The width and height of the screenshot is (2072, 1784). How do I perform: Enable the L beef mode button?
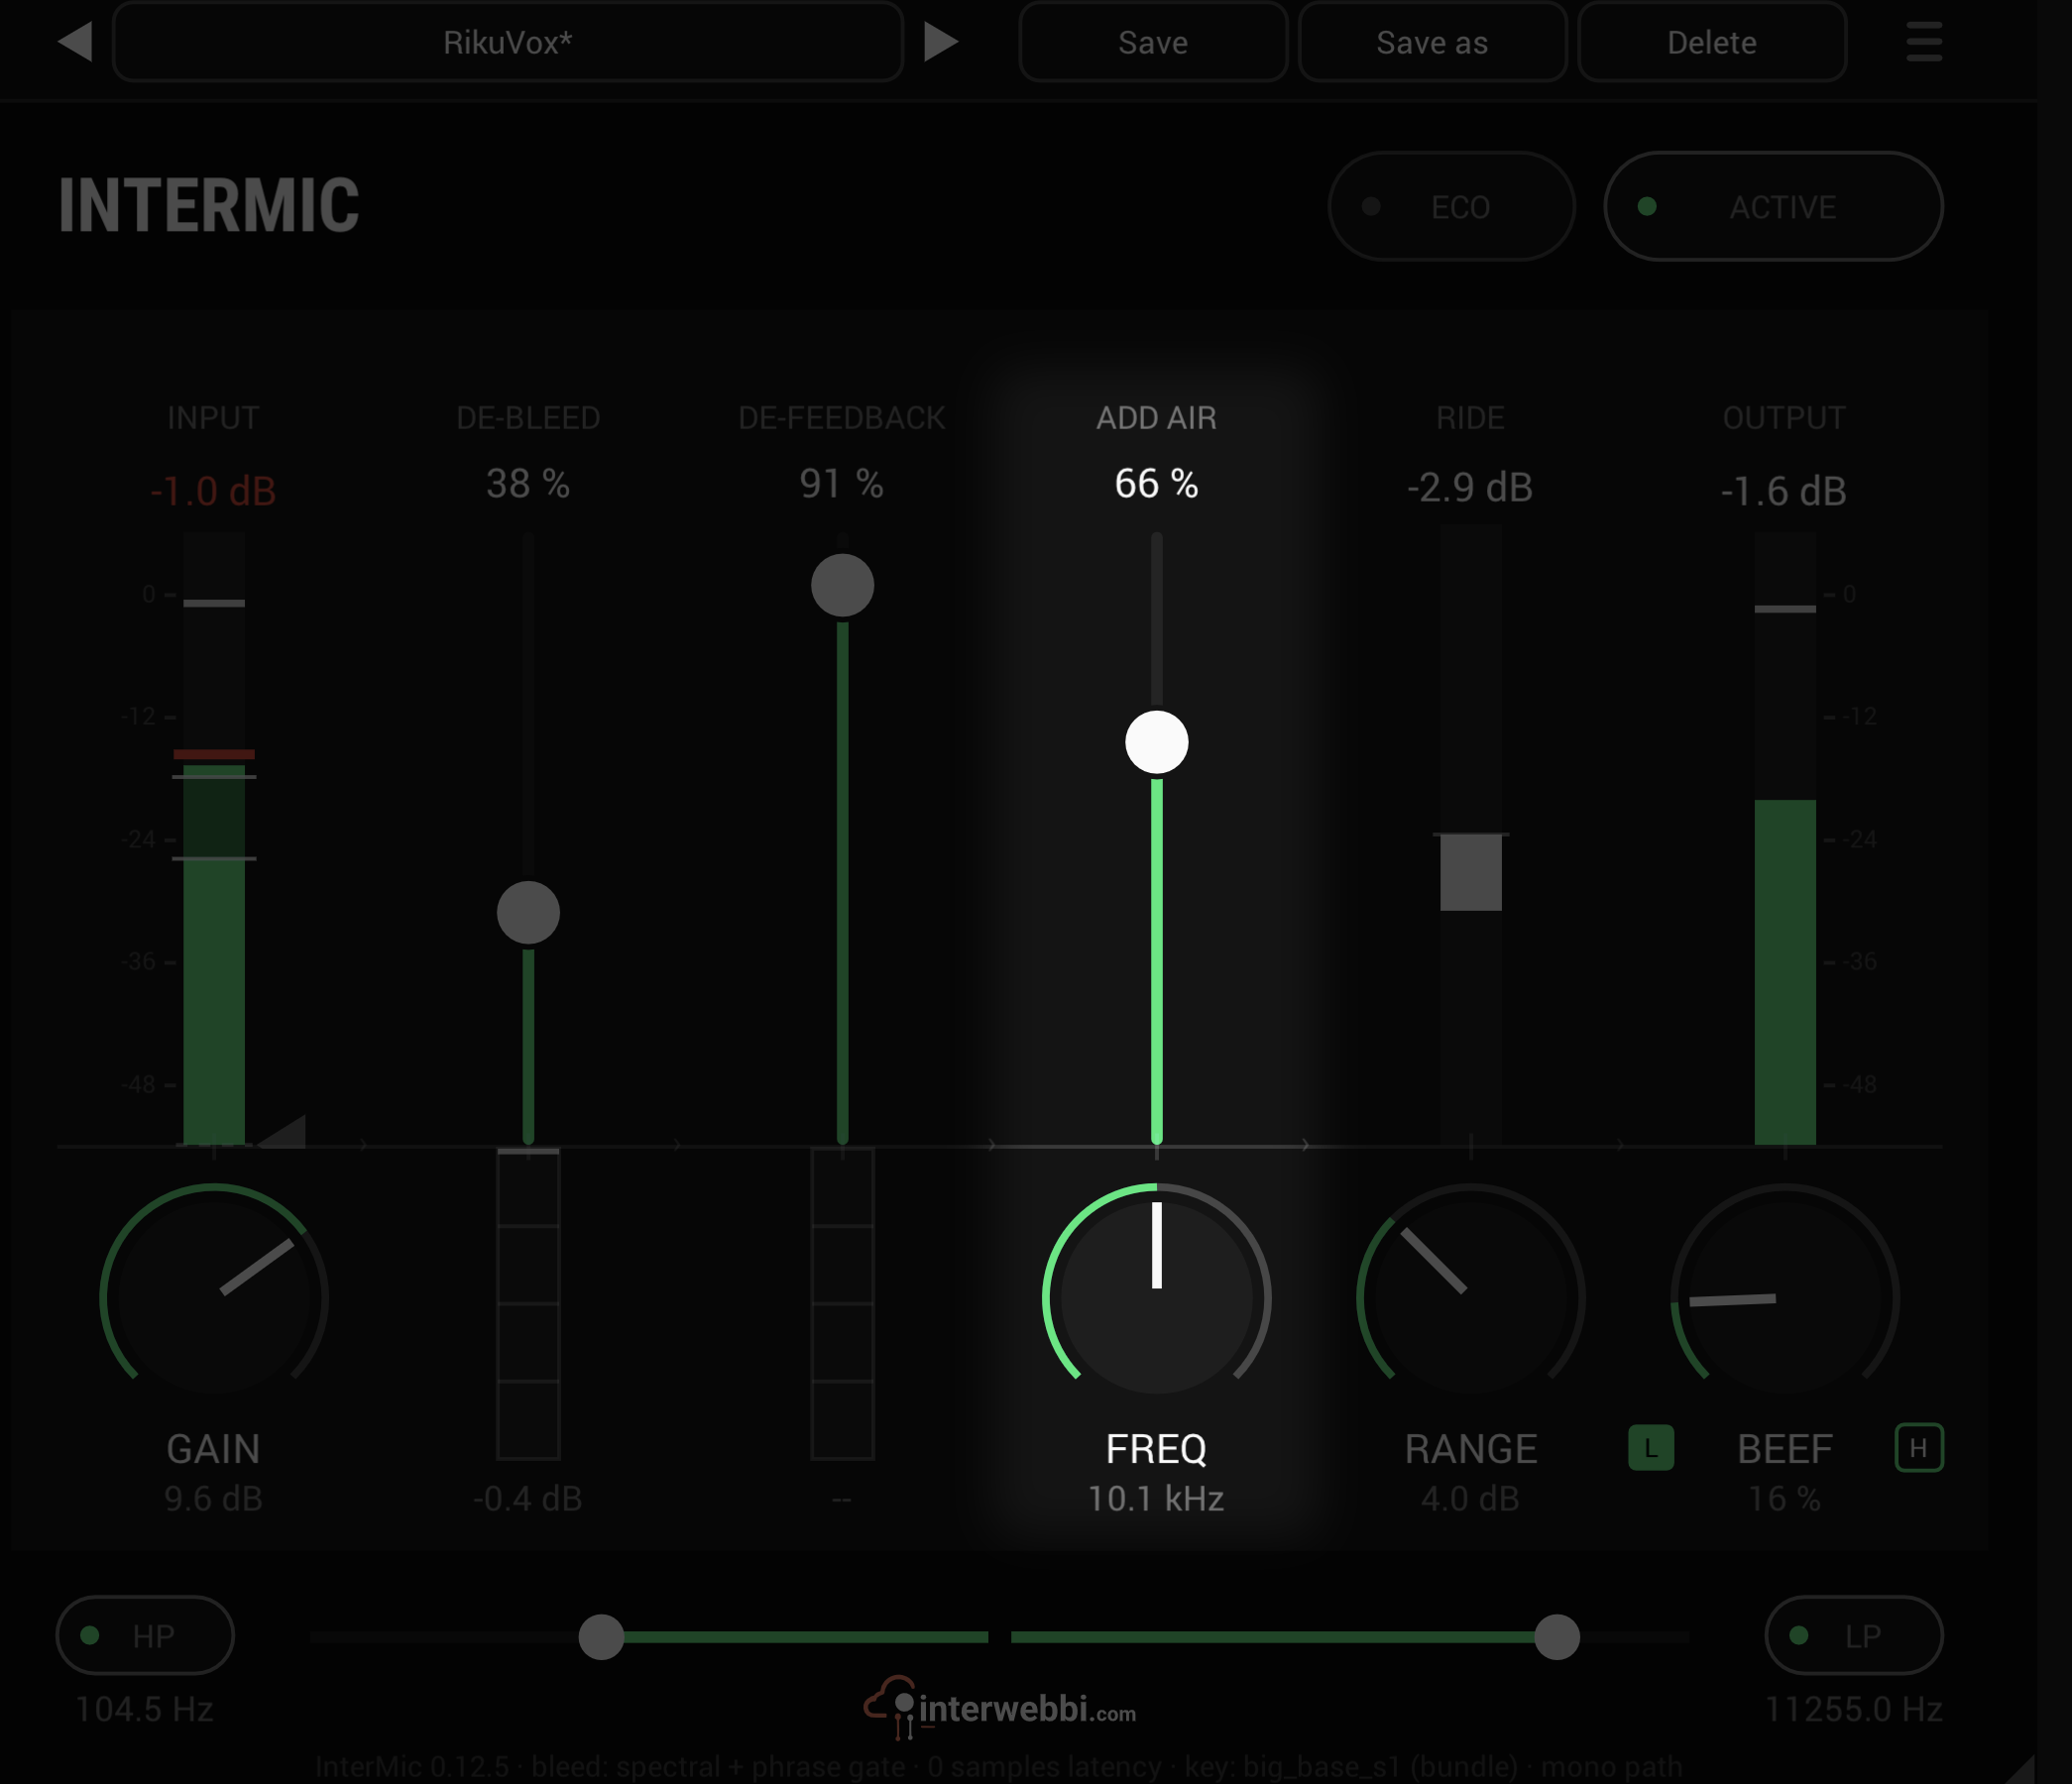(1651, 1448)
